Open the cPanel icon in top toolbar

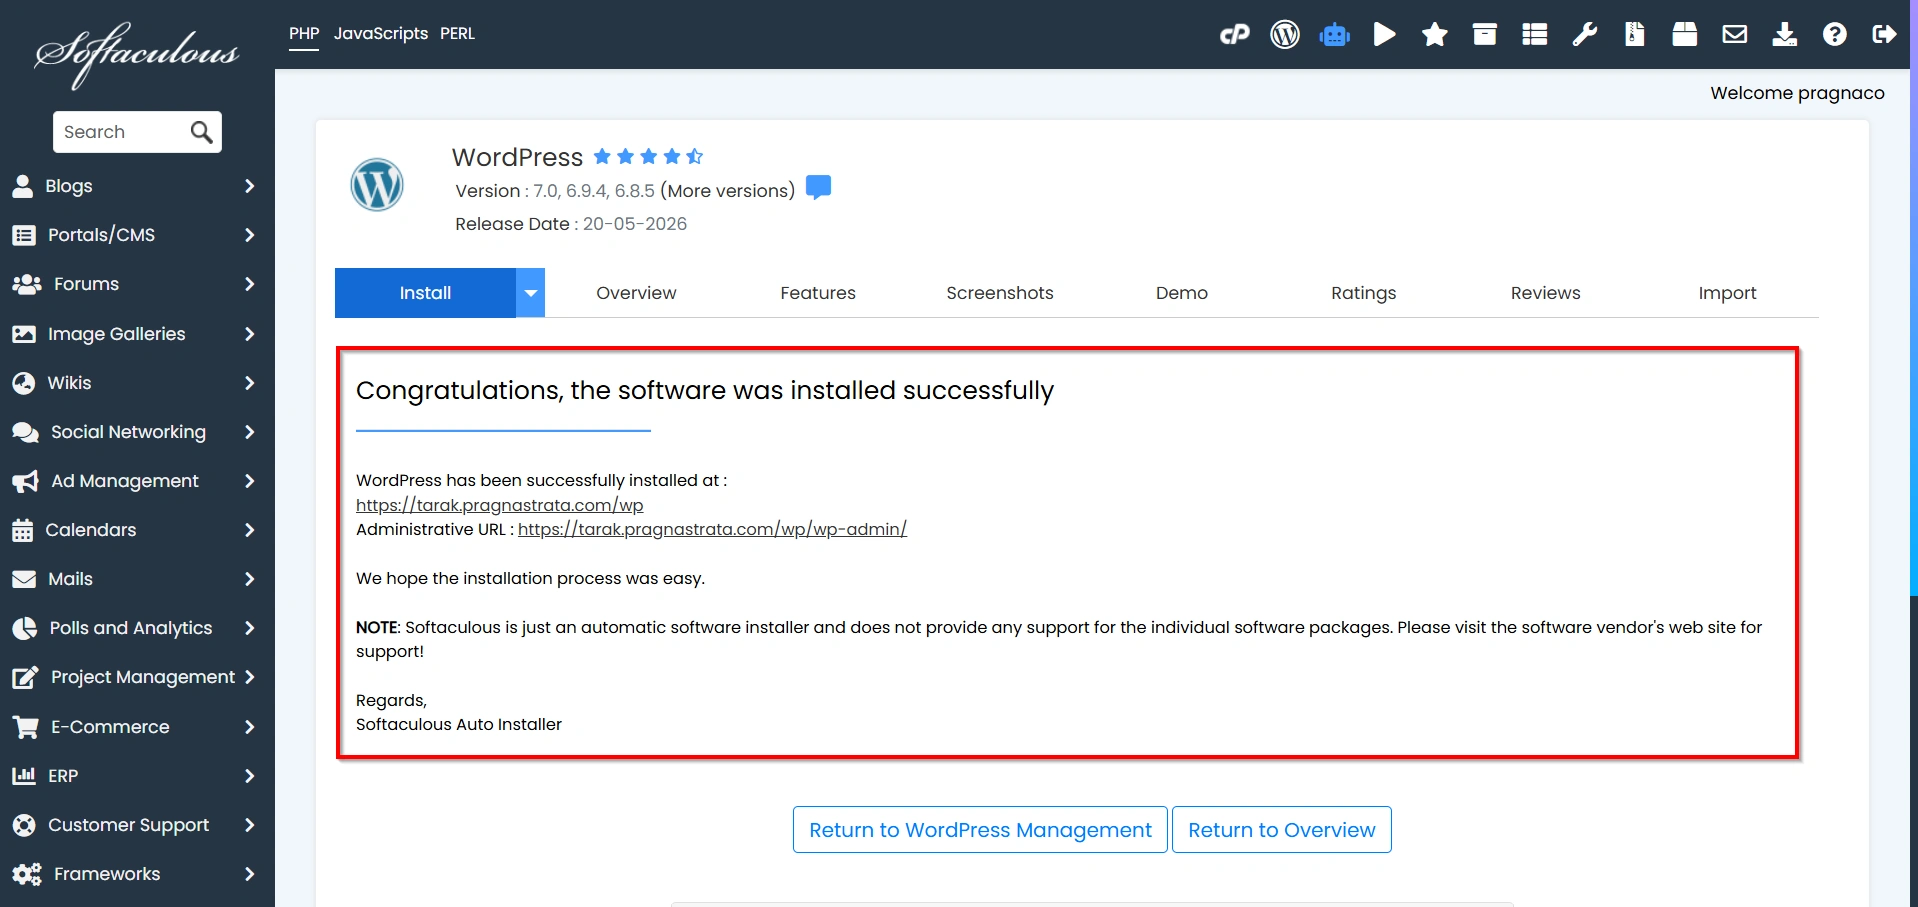(1235, 35)
